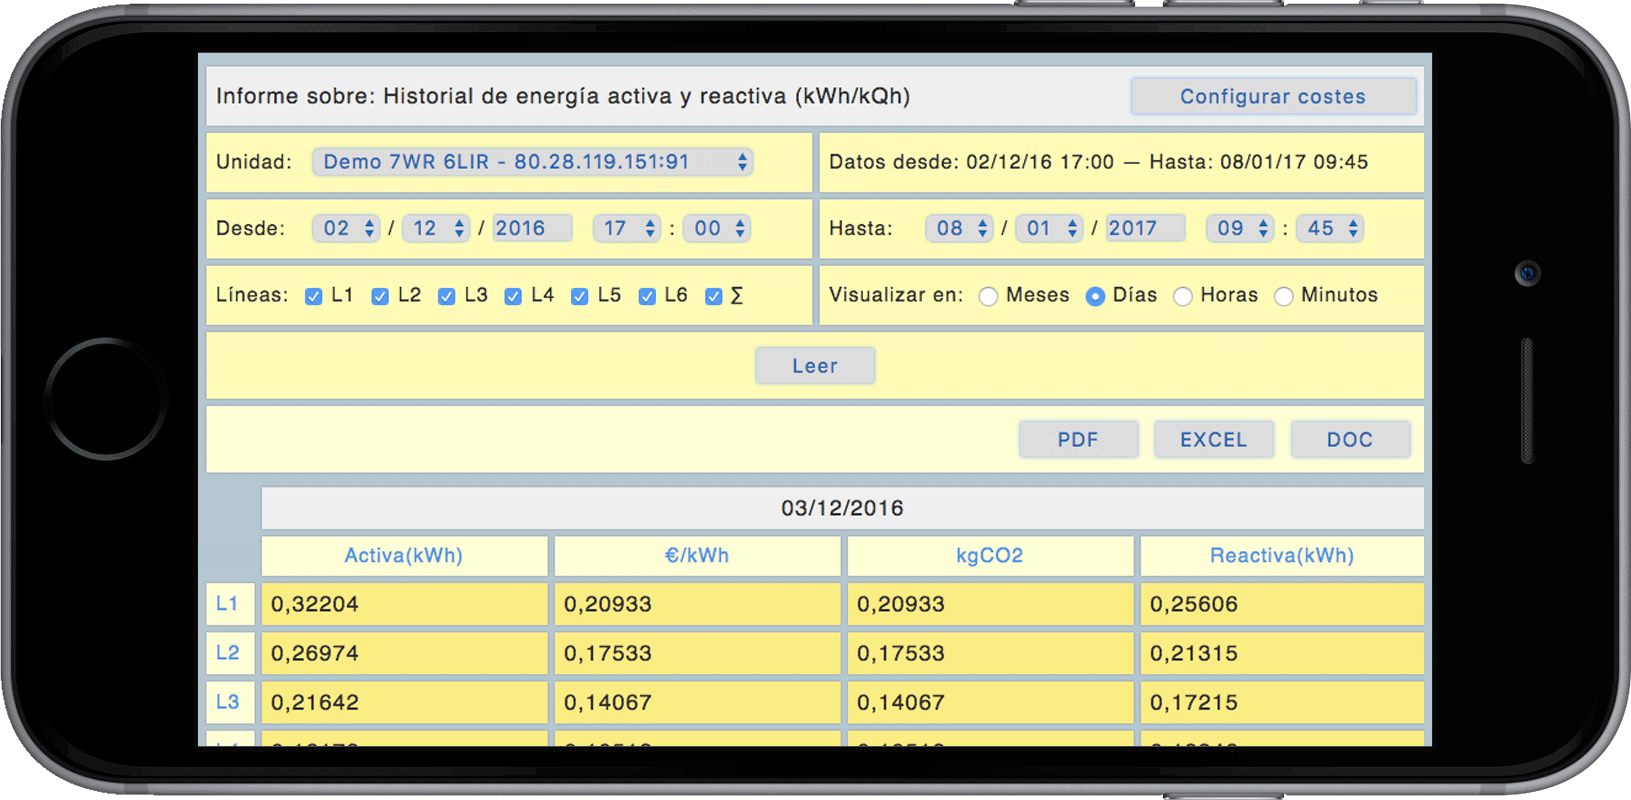Open the Desde month dropdown showing 12
1631x800 pixels.
click(x=436, y=228)
